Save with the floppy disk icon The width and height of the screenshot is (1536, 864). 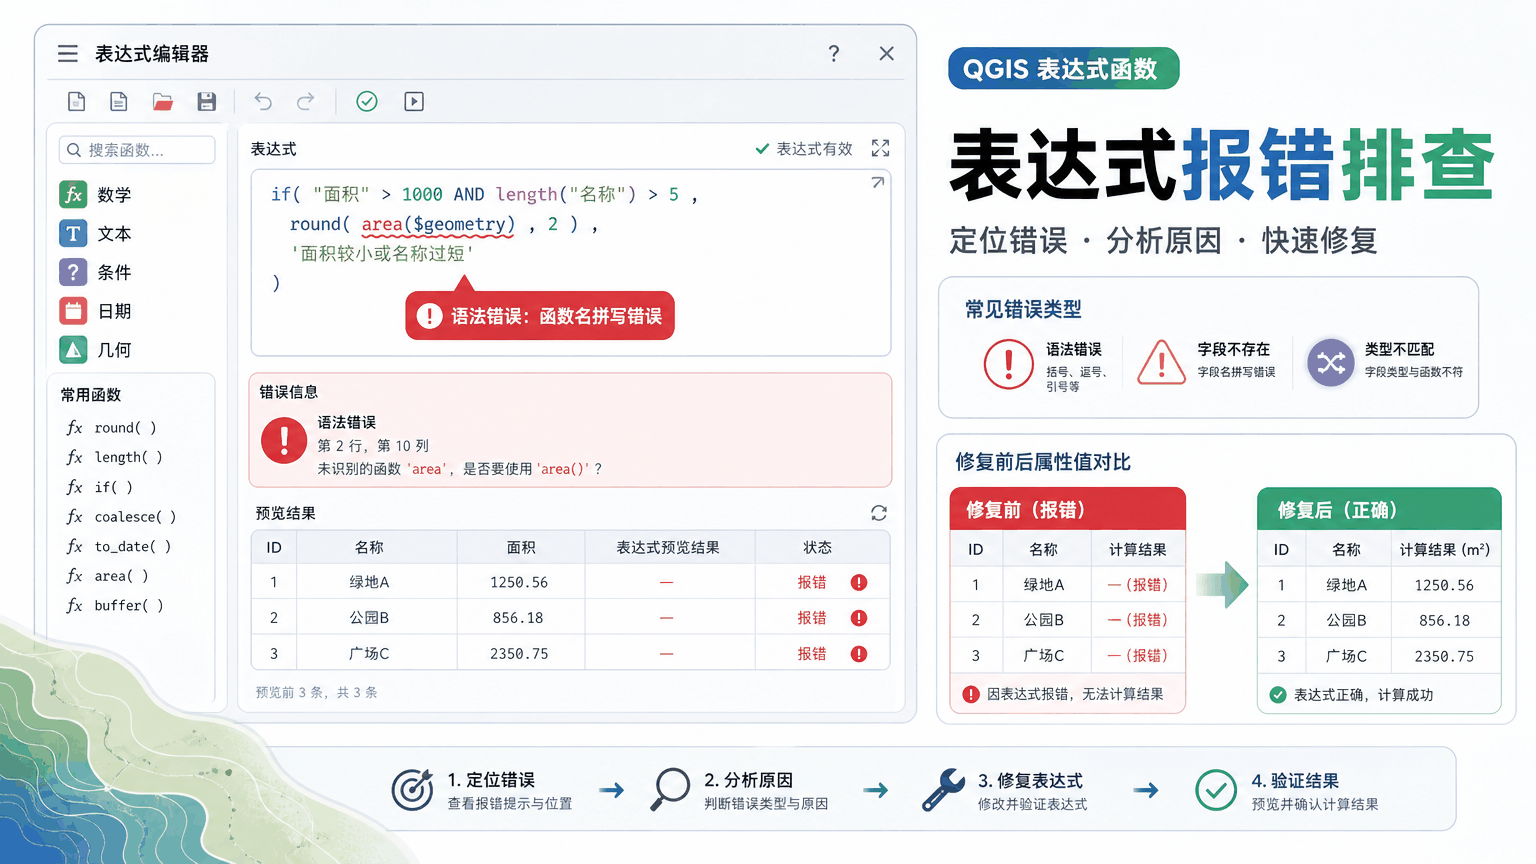(207, 101)
